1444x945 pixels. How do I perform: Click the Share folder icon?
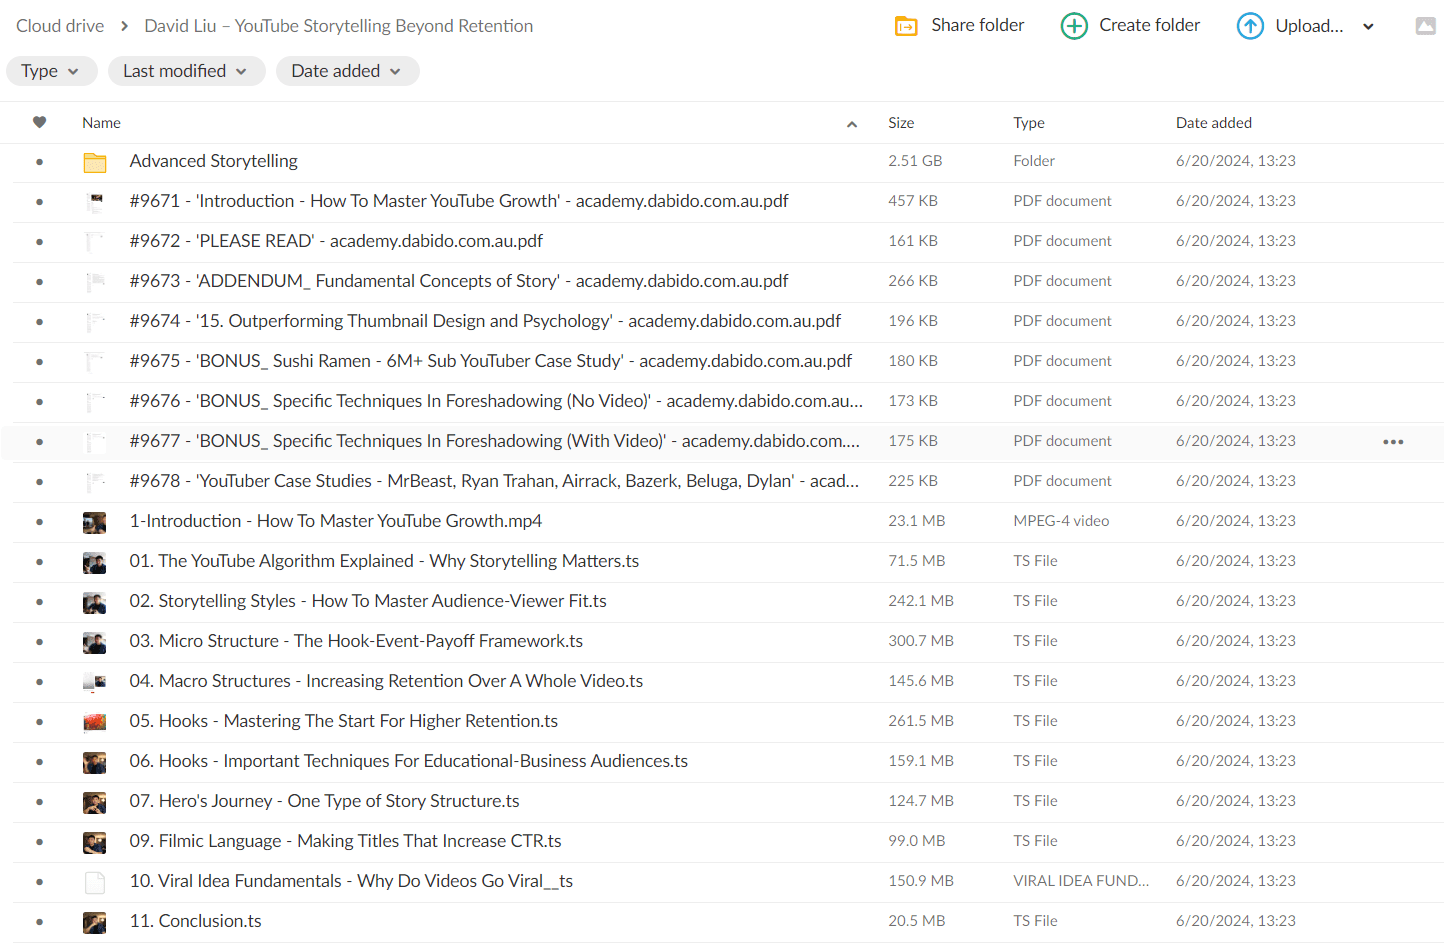tap(906, 26)
